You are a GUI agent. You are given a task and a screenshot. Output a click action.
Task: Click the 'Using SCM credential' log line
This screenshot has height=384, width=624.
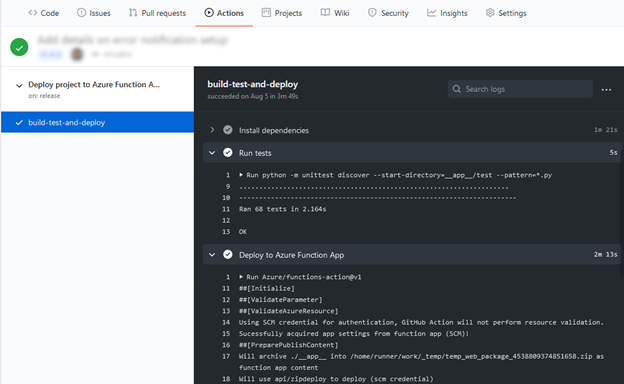(421, 322)
